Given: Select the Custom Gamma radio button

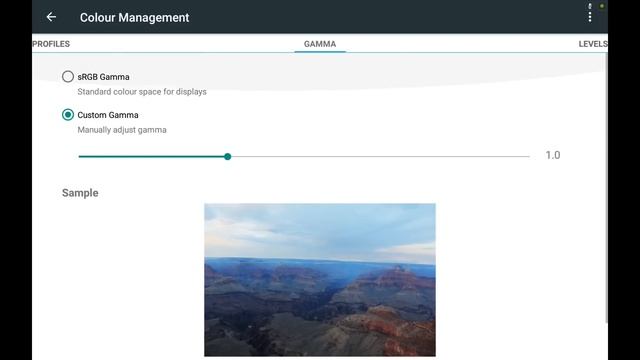Looking at the screenshot, I should [68, 115].
